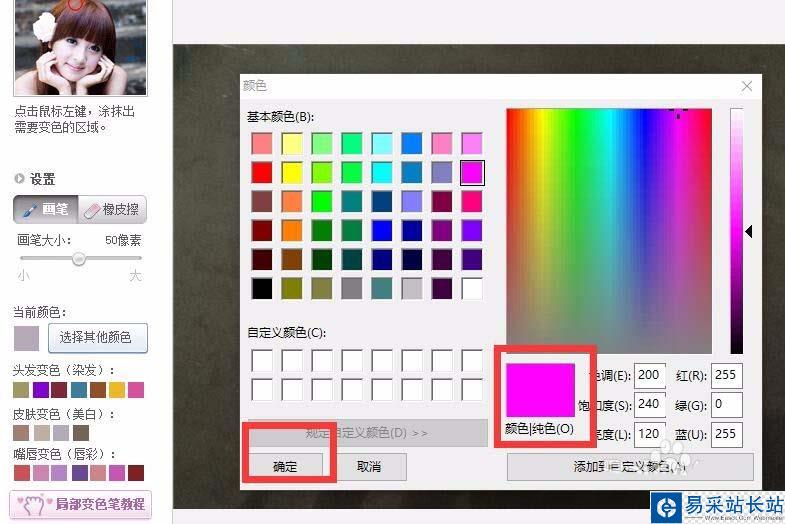Click the luminosity slider arrow
The height and width of the screenshot is (524, 785).
coord(749,231)
